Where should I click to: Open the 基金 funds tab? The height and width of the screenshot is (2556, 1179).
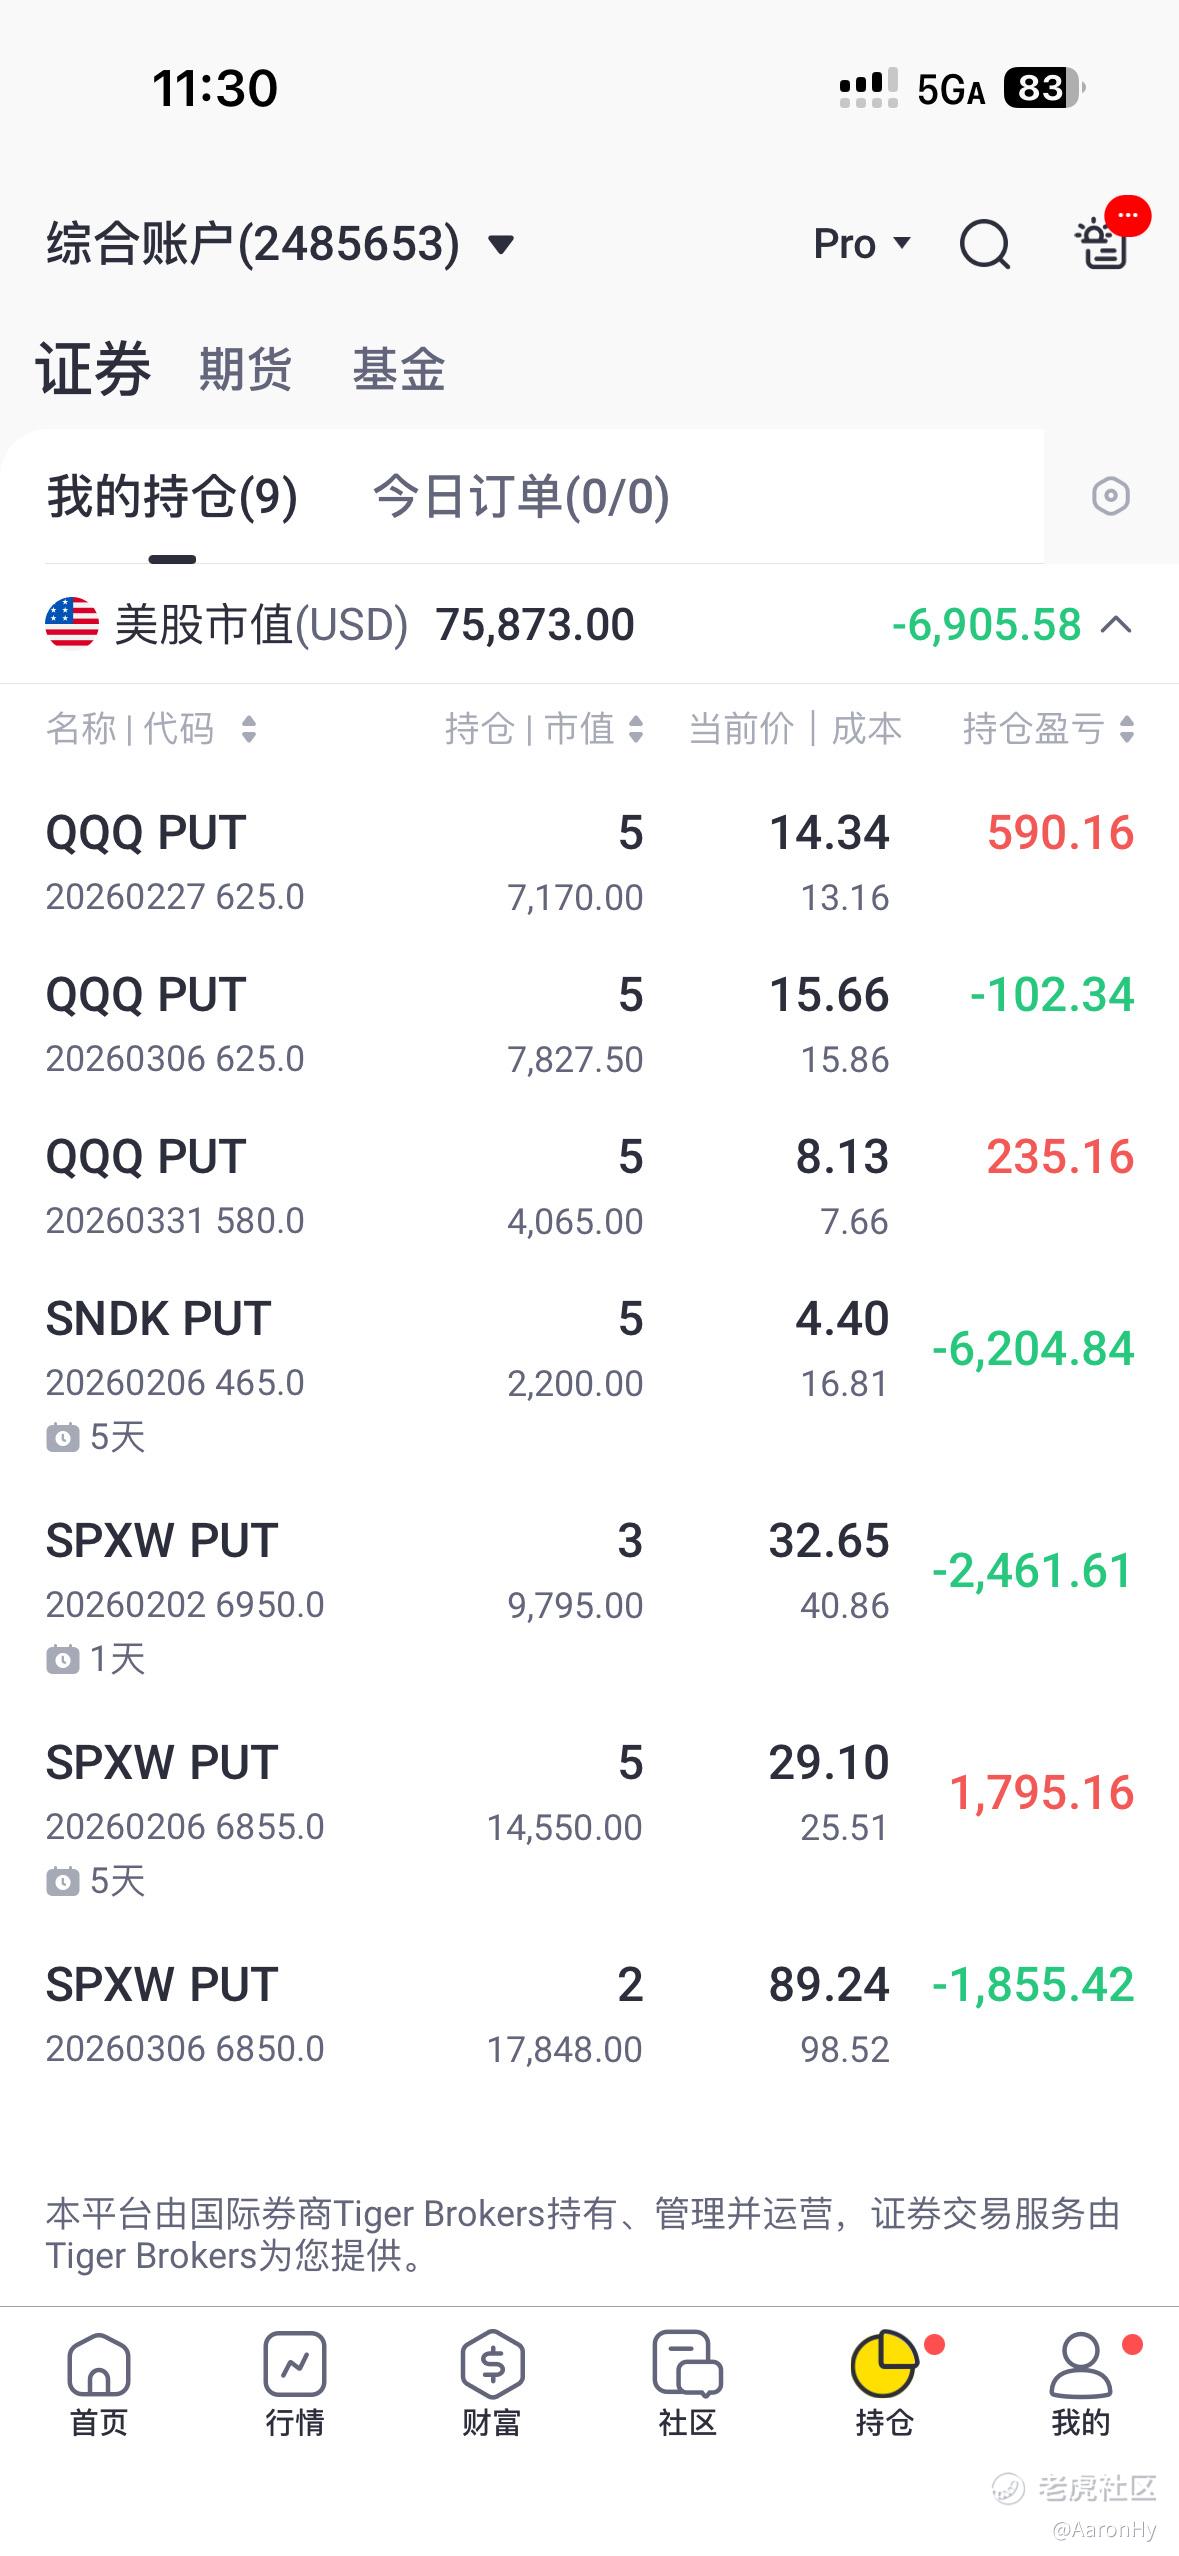[398, 369]
